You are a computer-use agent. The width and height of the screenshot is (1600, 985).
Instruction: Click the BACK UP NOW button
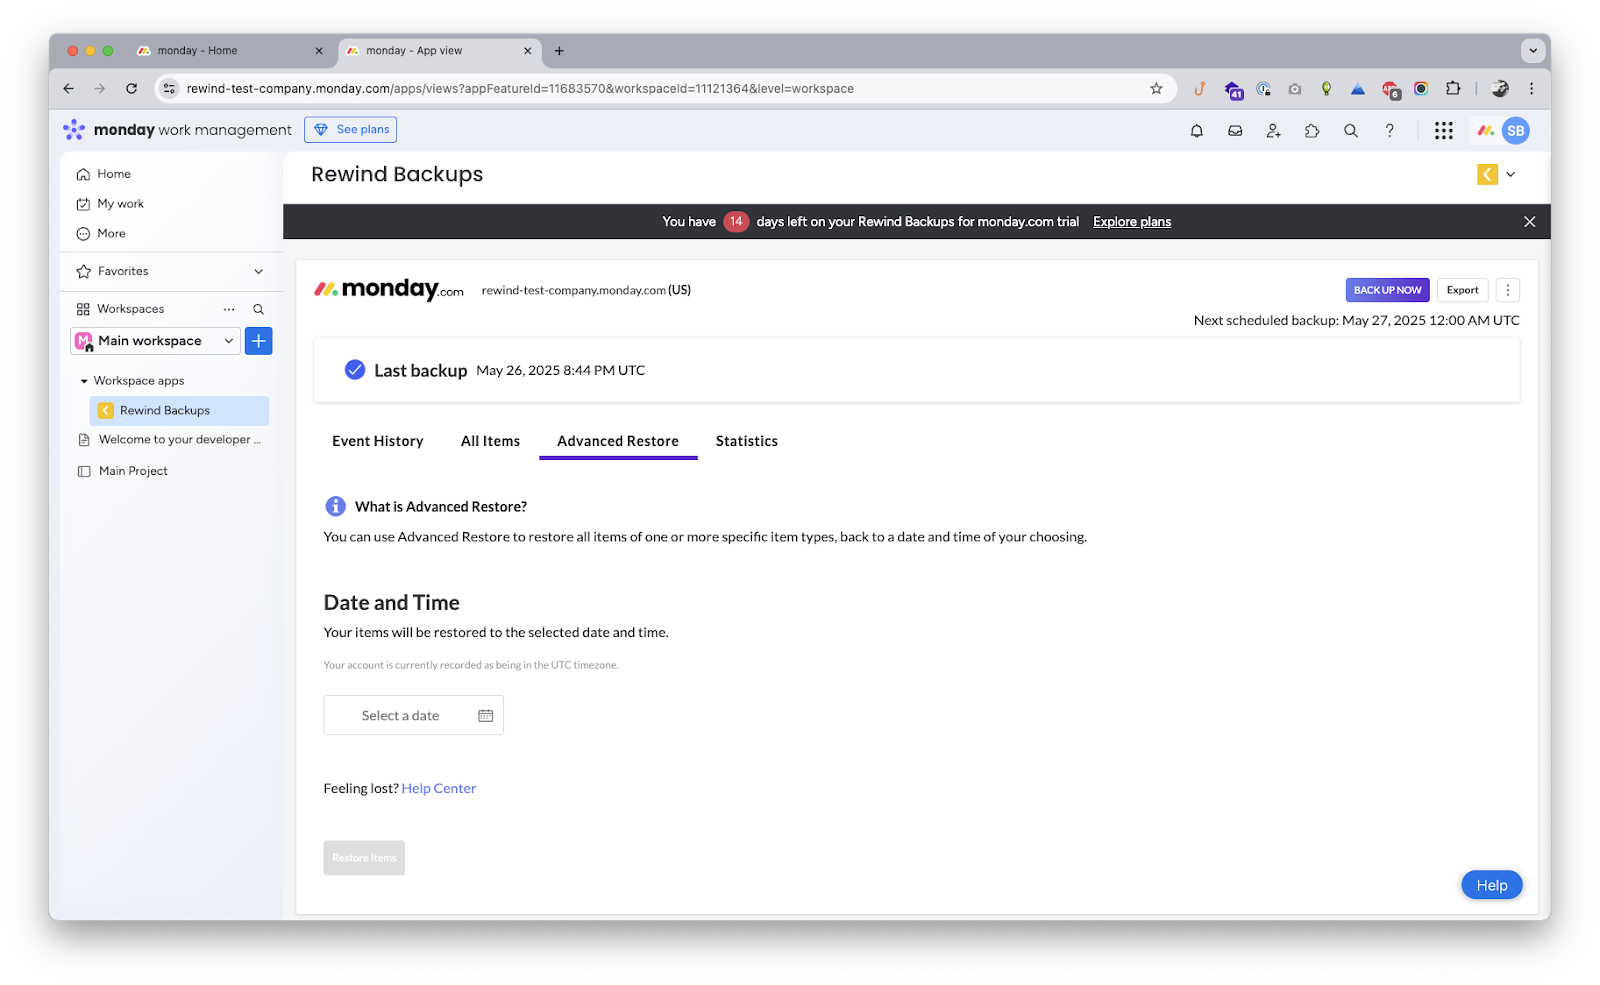point(1387,290)
